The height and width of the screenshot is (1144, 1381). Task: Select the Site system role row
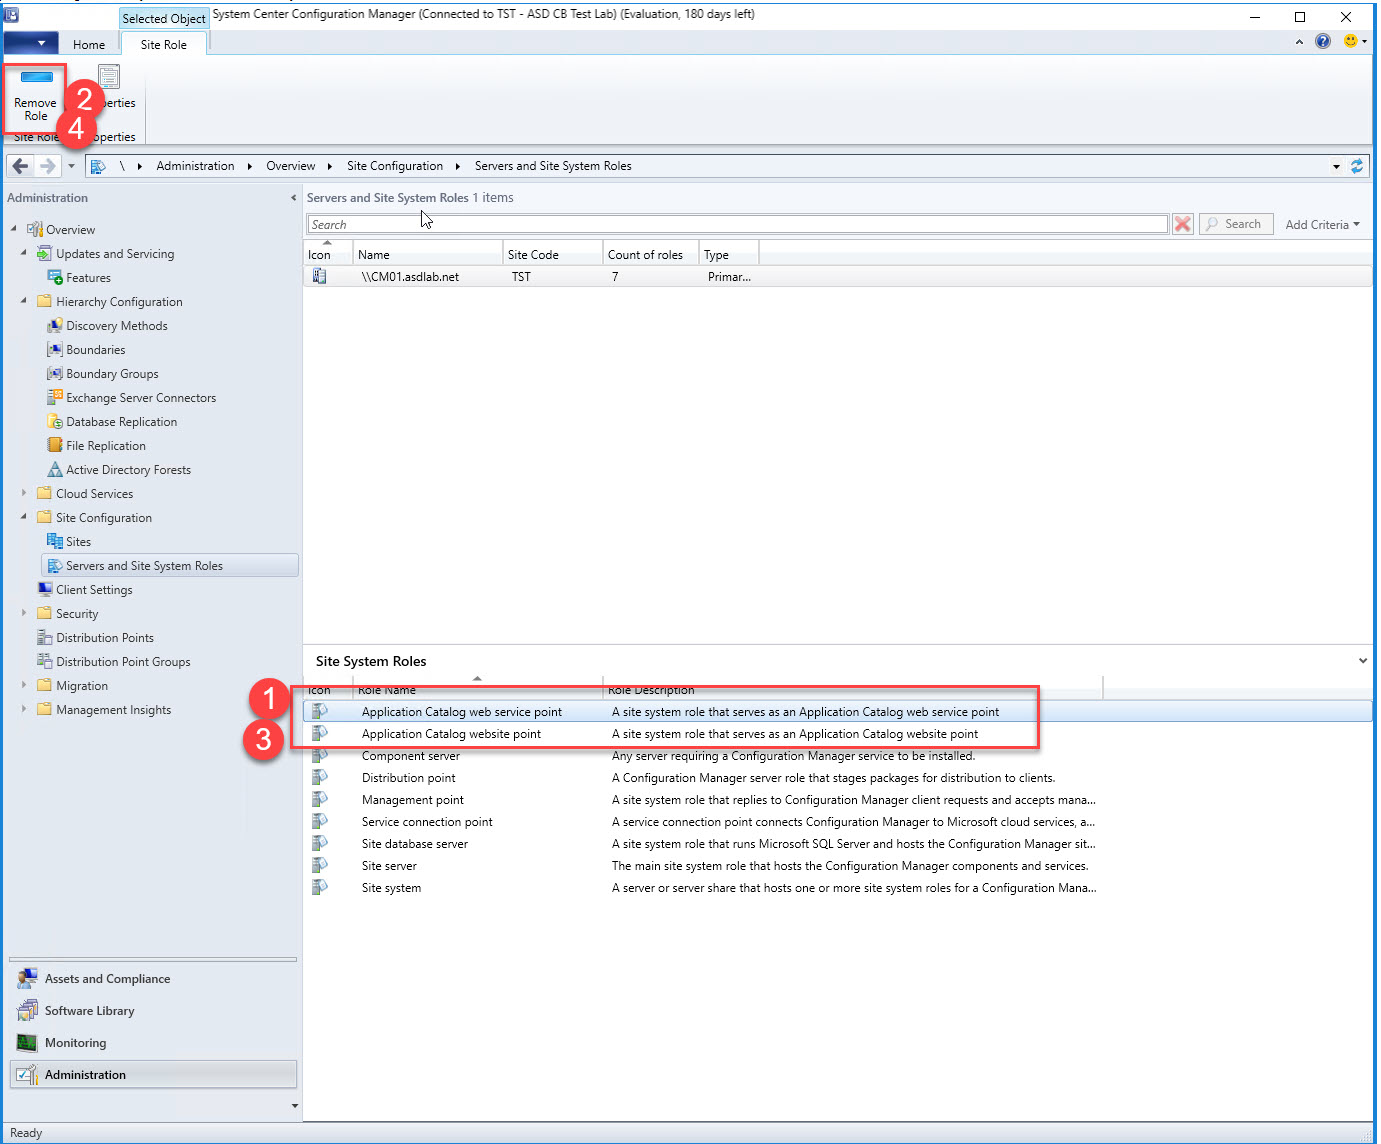point(836,888)
